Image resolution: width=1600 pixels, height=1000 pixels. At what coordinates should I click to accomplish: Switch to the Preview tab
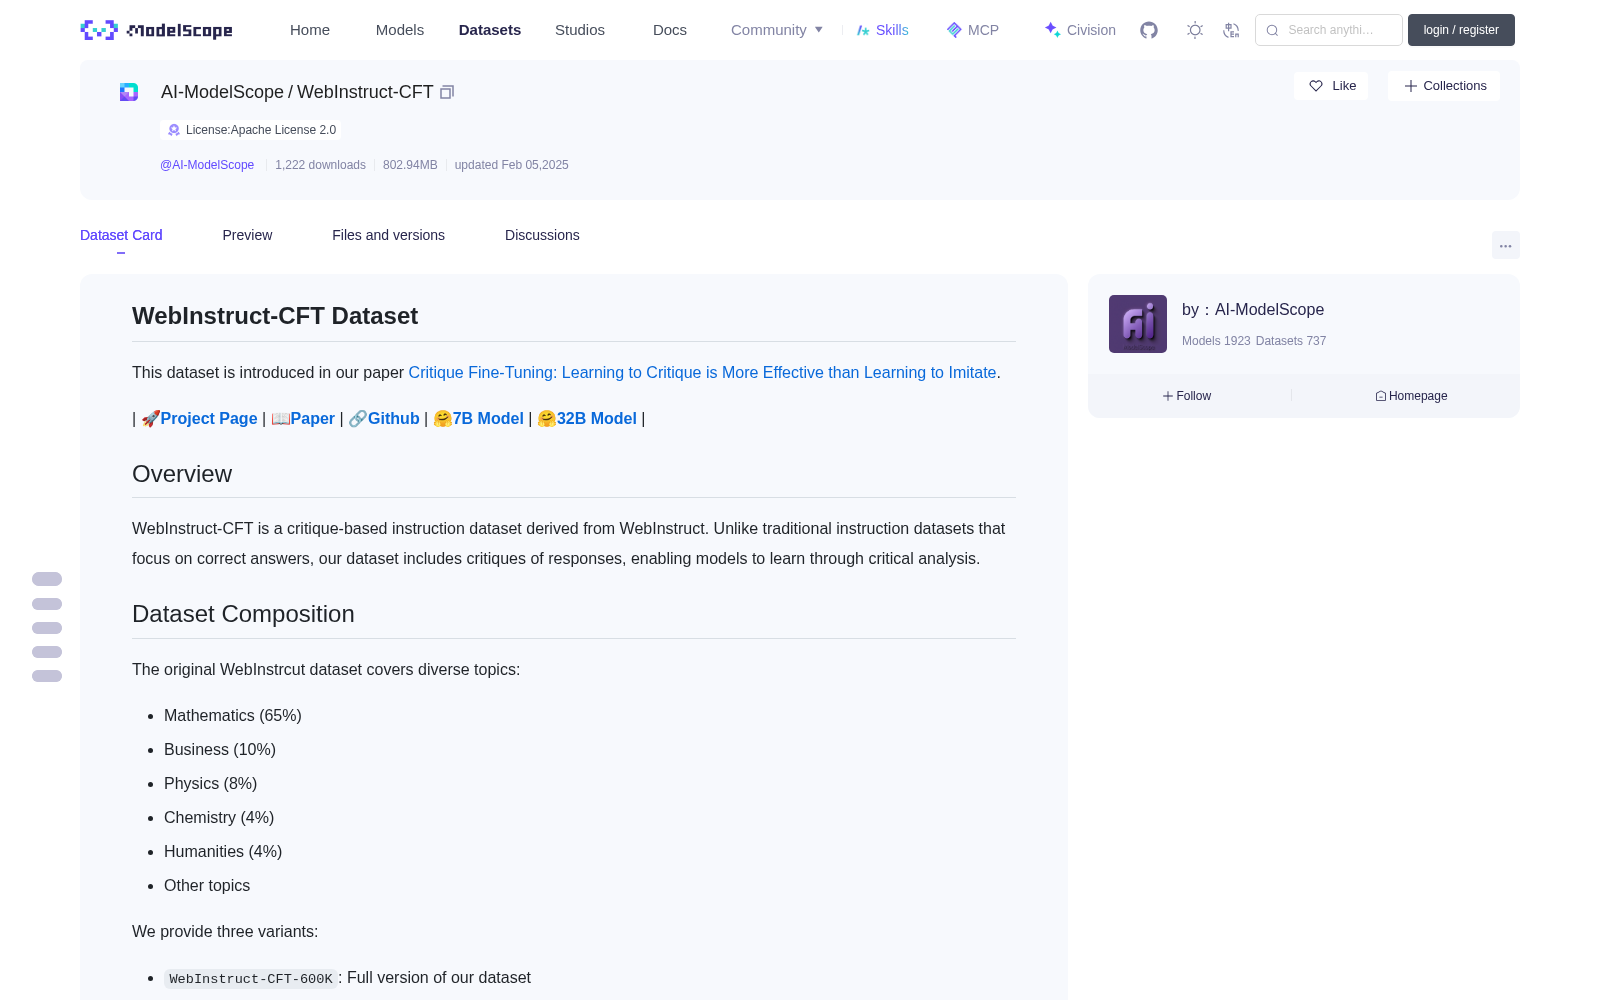(x=247, y=235)
